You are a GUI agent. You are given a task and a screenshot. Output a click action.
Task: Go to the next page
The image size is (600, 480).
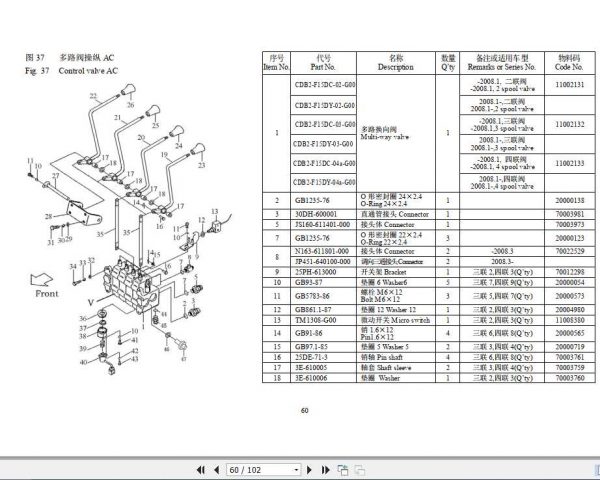(x=309, y=470)
